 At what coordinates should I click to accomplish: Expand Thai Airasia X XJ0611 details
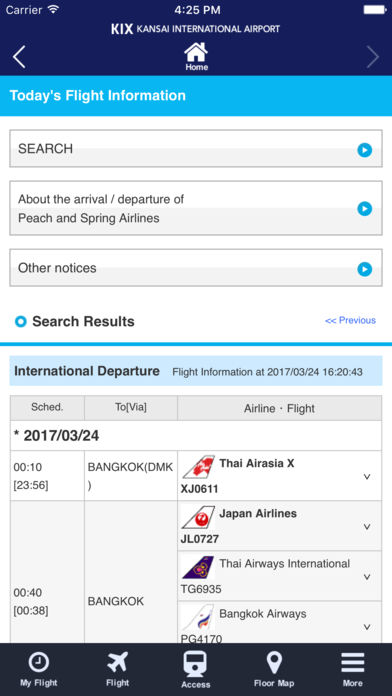[x=367, y=477]
